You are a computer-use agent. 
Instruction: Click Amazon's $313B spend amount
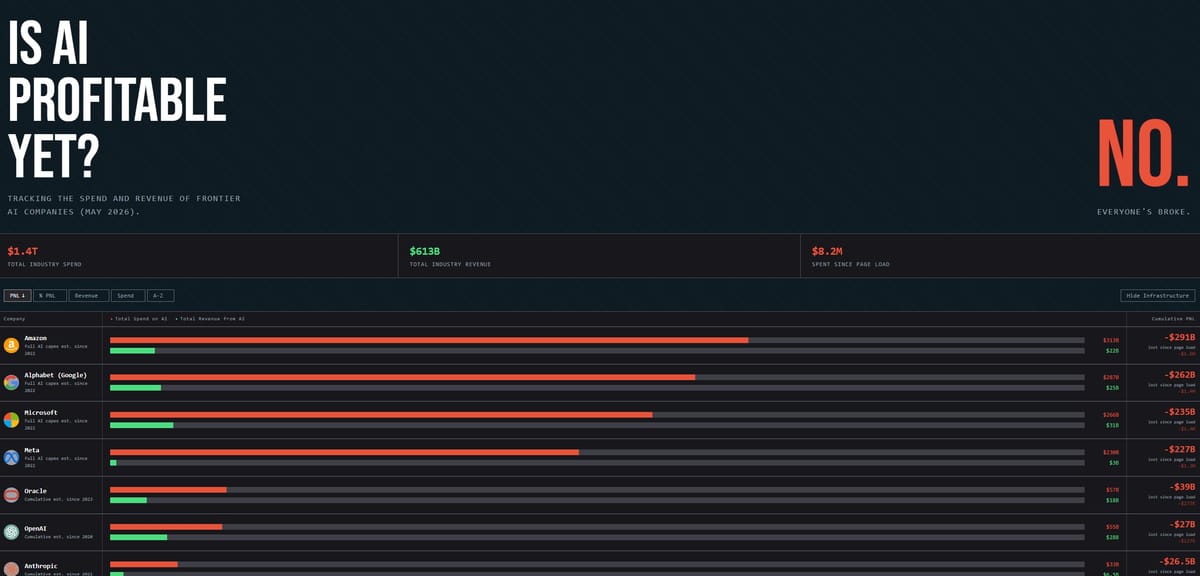[1111, 340]
